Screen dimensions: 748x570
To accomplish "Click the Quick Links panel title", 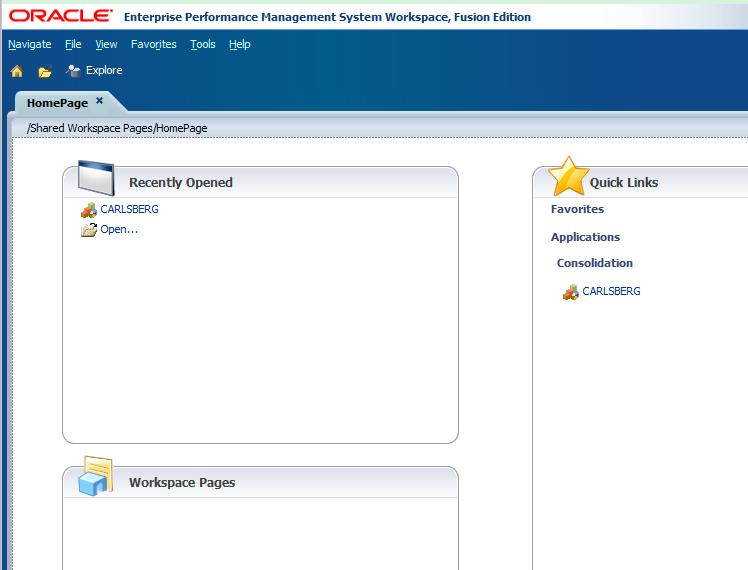I will click(623, 183).
